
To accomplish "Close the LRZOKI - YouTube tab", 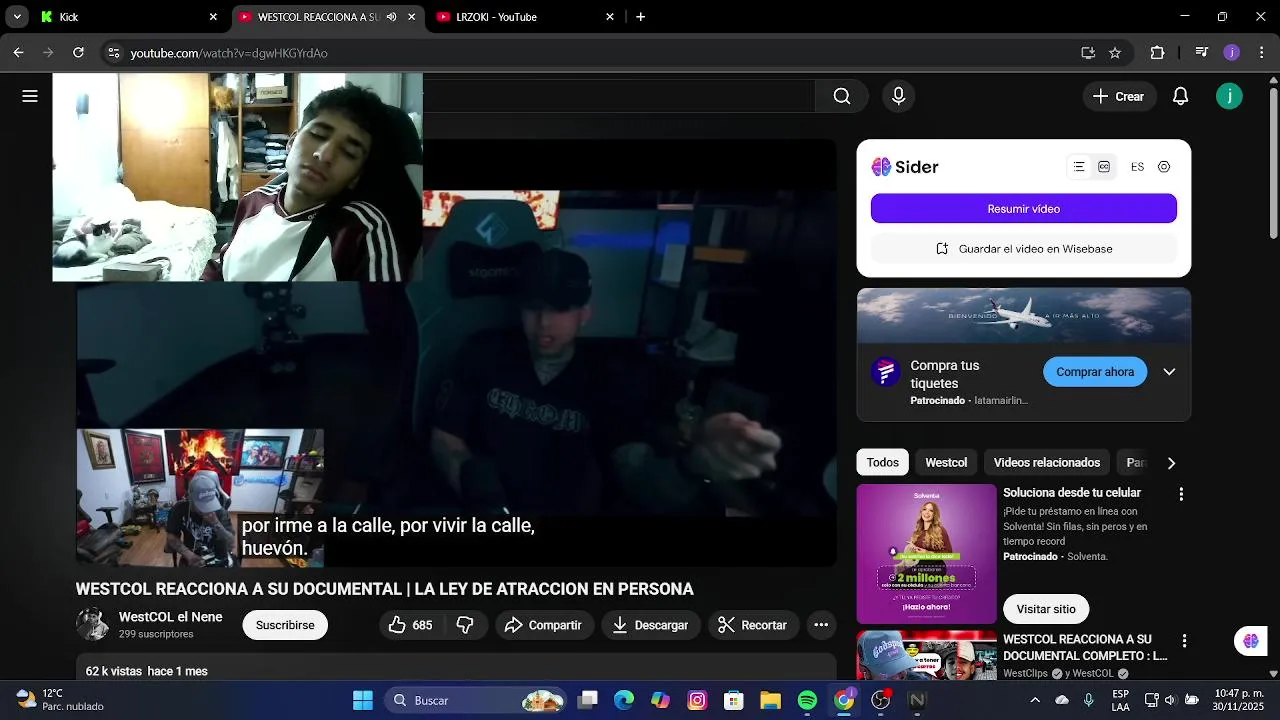I will click(x=610, y=17).
